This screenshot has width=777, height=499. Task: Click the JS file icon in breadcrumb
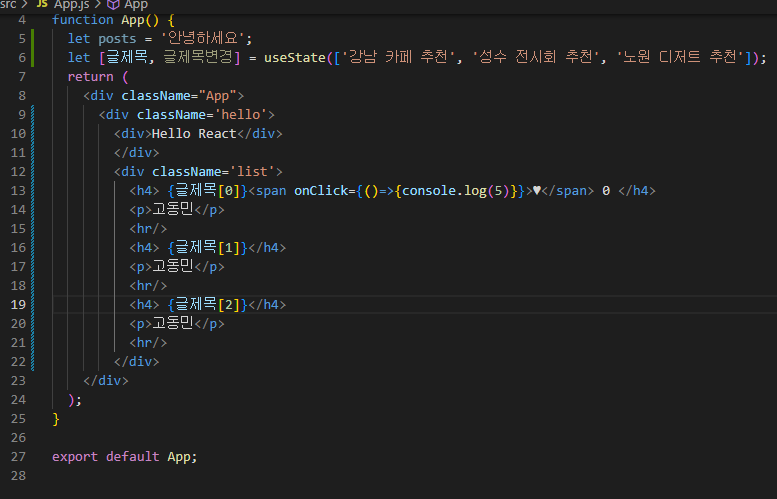coord(42,4)
